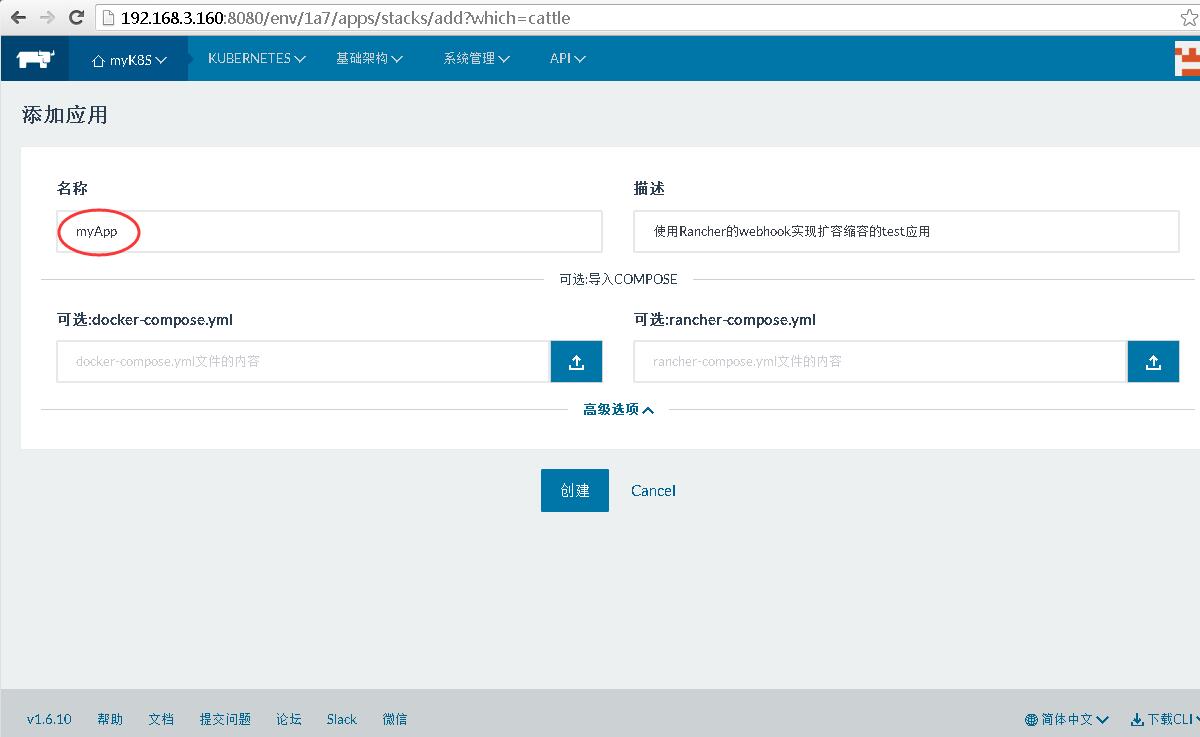The width and height of the screenshot is (1200, 737).
Task: Click the 名称 field label
Action: tap(72, 188)
